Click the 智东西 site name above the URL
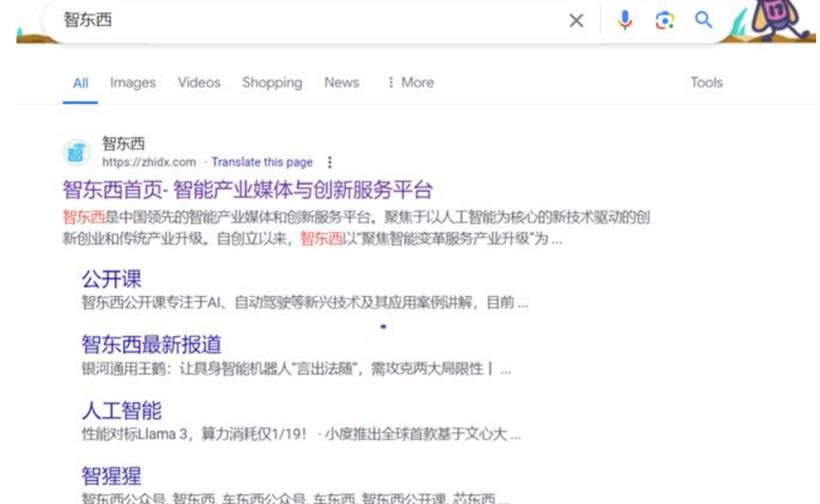Viewport: 820px width, 504px height. 123,143
